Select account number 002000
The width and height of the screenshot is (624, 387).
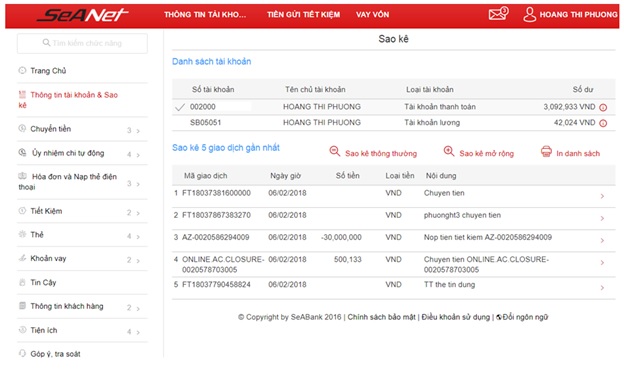(203, 107)
